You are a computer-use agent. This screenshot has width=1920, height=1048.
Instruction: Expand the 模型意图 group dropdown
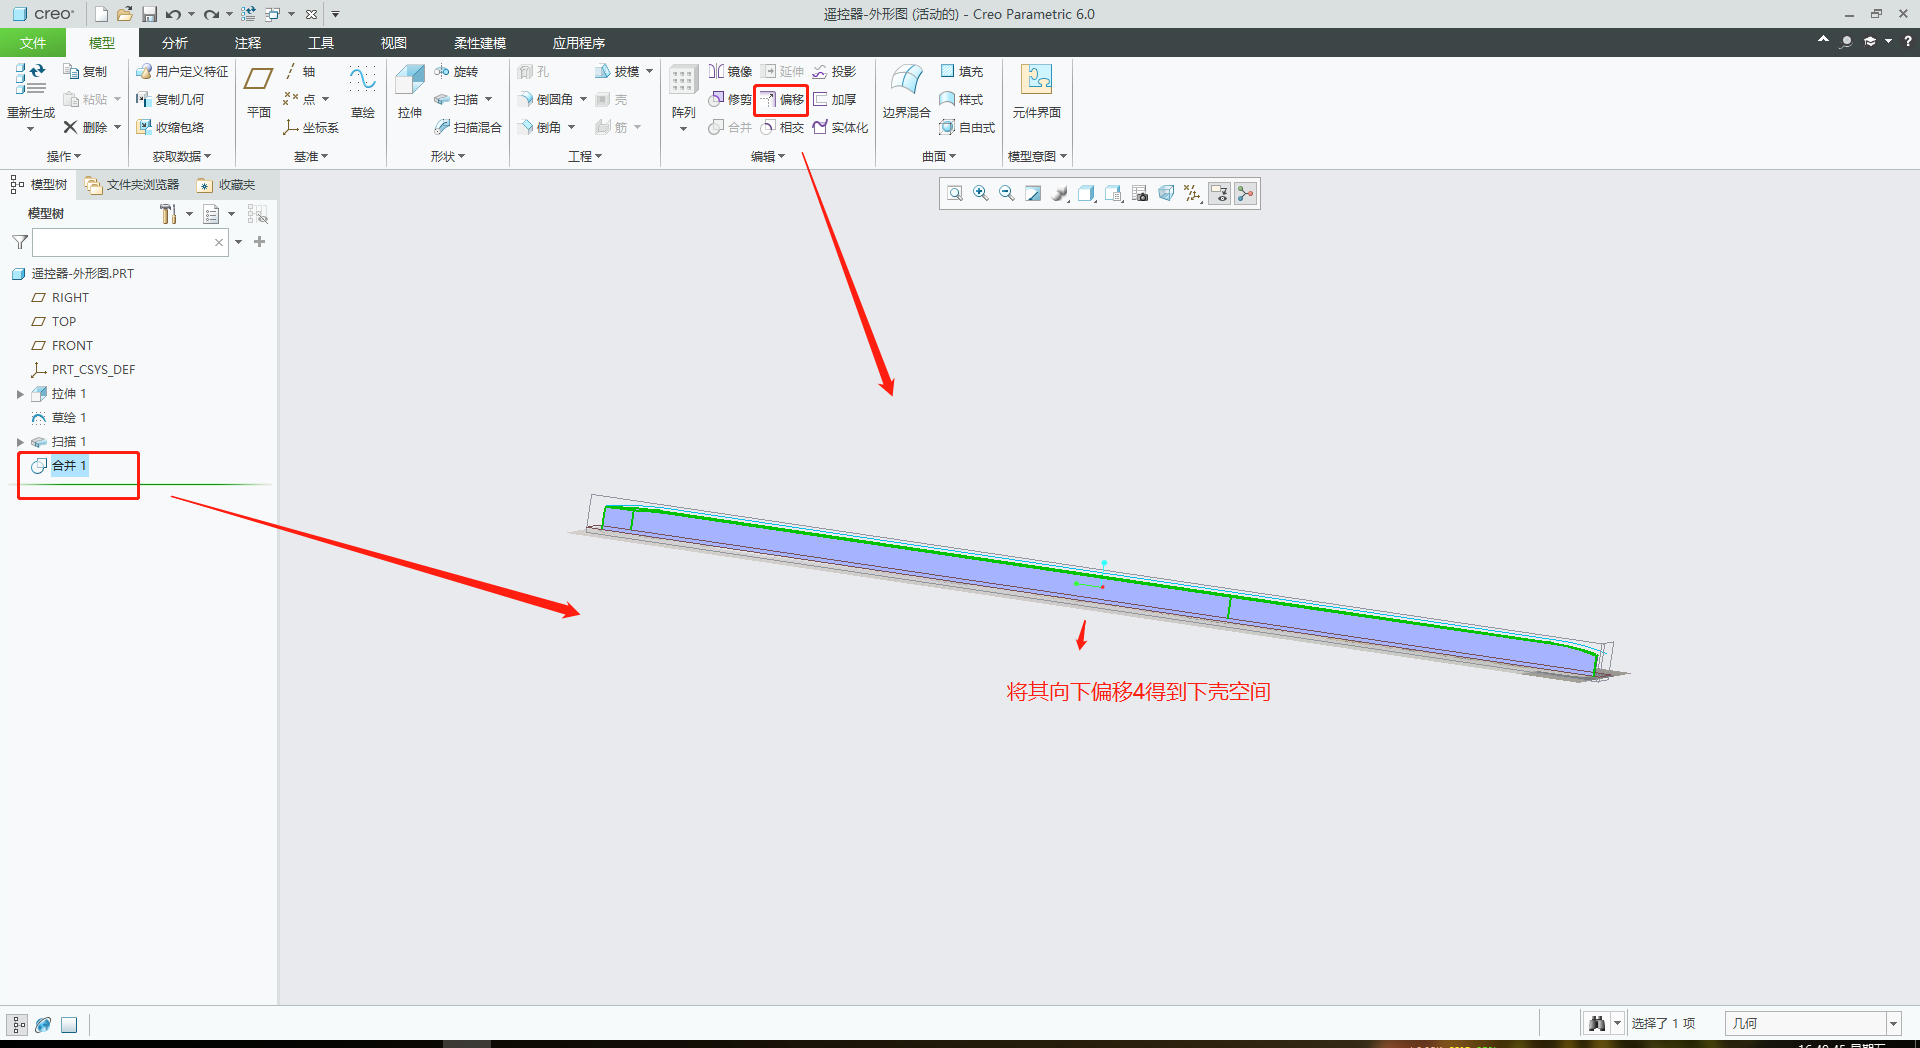pos(1038,156)
